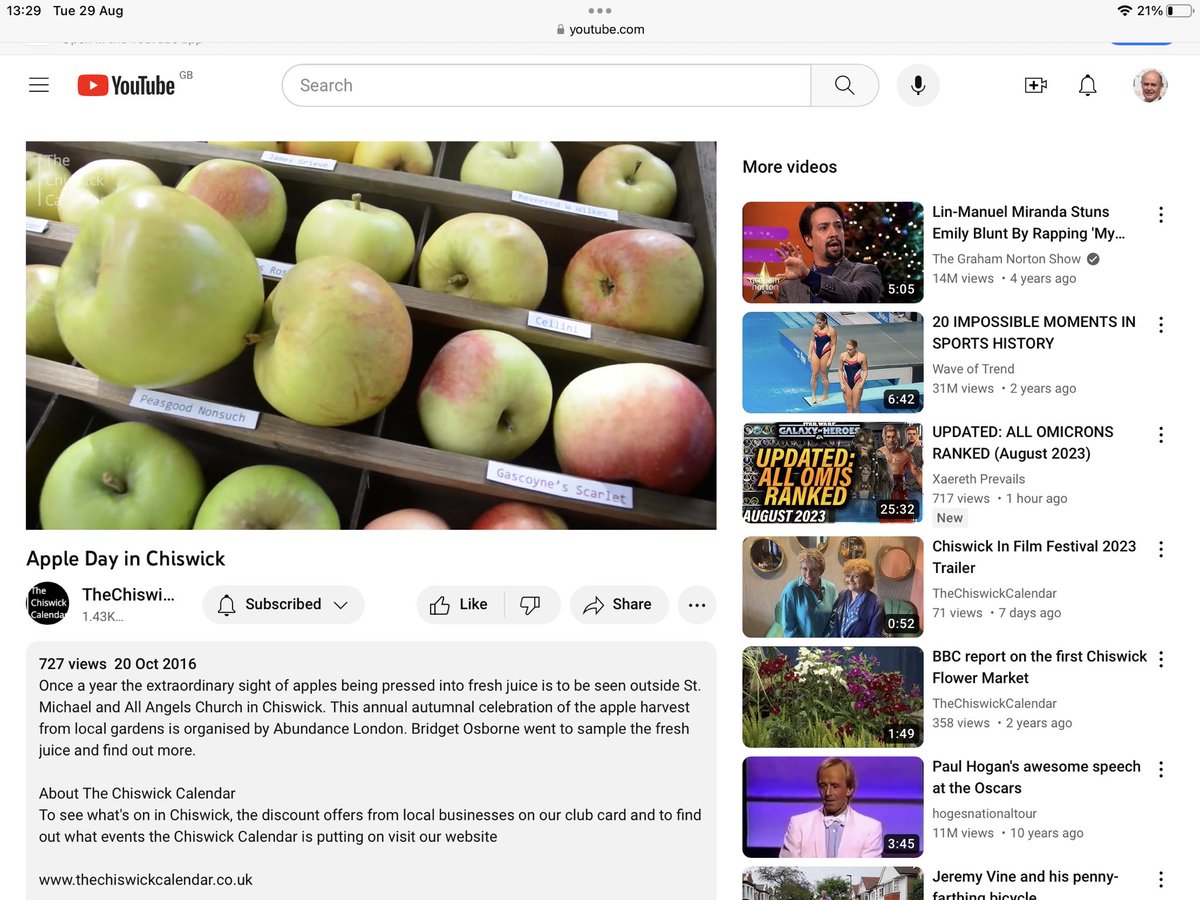Screen dimensions: 1200x900
Task: Select 'The Graham Norton Show' channel name
Action: tap(1007, 259)
